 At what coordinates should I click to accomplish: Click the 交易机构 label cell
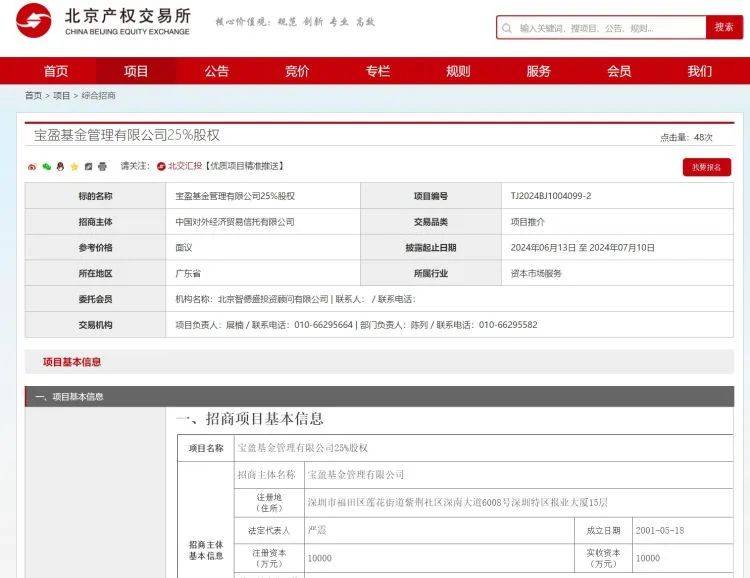click(95, 325)
